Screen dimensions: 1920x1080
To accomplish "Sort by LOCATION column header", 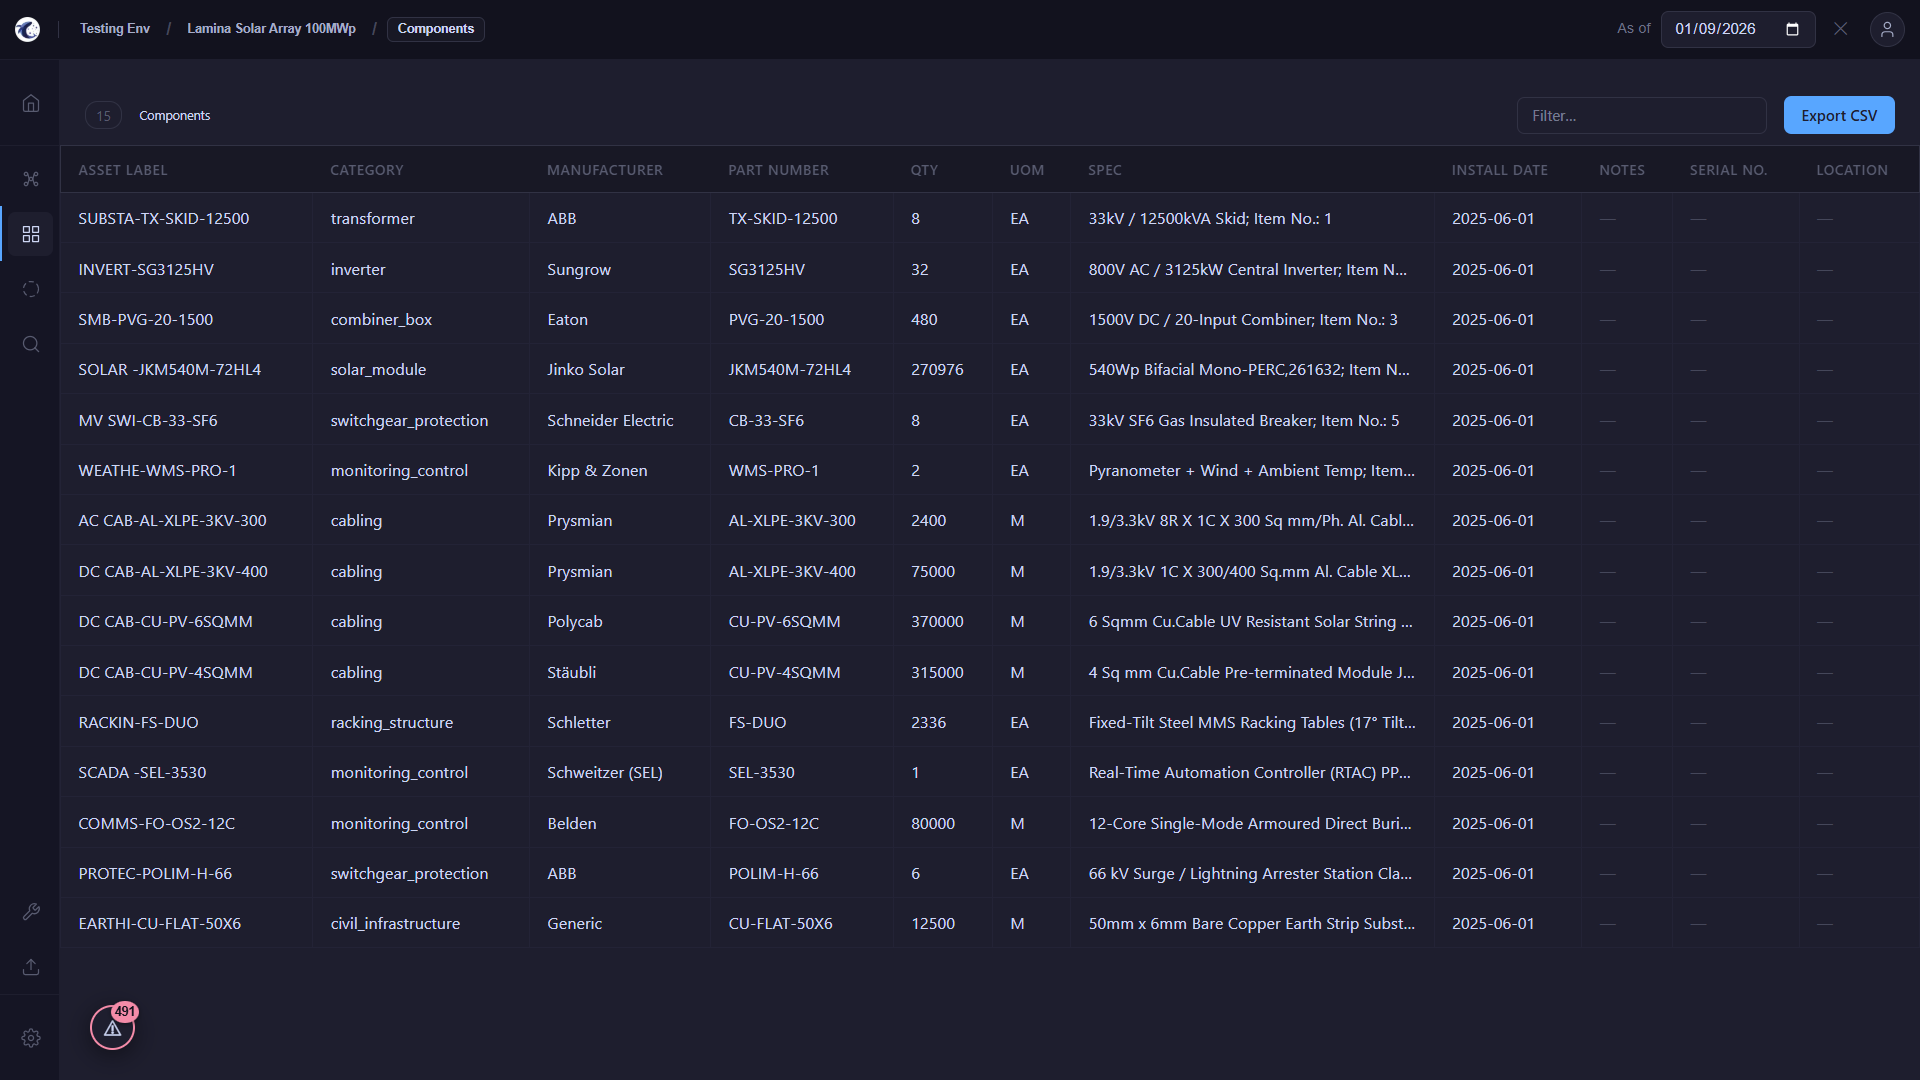I will pyautogui.click(x=1852, y=170).
